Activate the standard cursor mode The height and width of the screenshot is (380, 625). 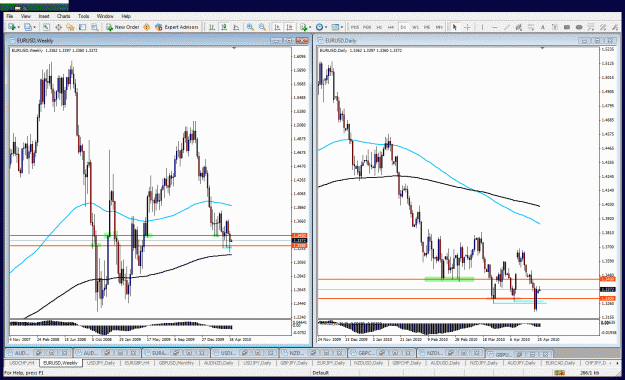pyautogui.click(x=454, y=27)
